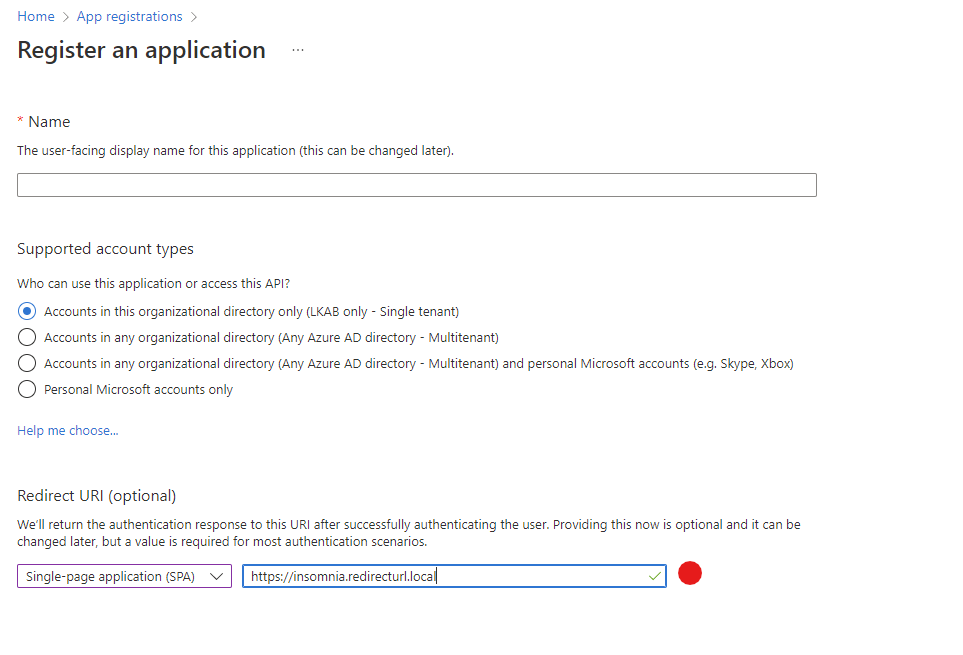This screenshot has height=655, width=963.
Task: Choose Personal Microsoft accounts only
Action: click(27, 389)
